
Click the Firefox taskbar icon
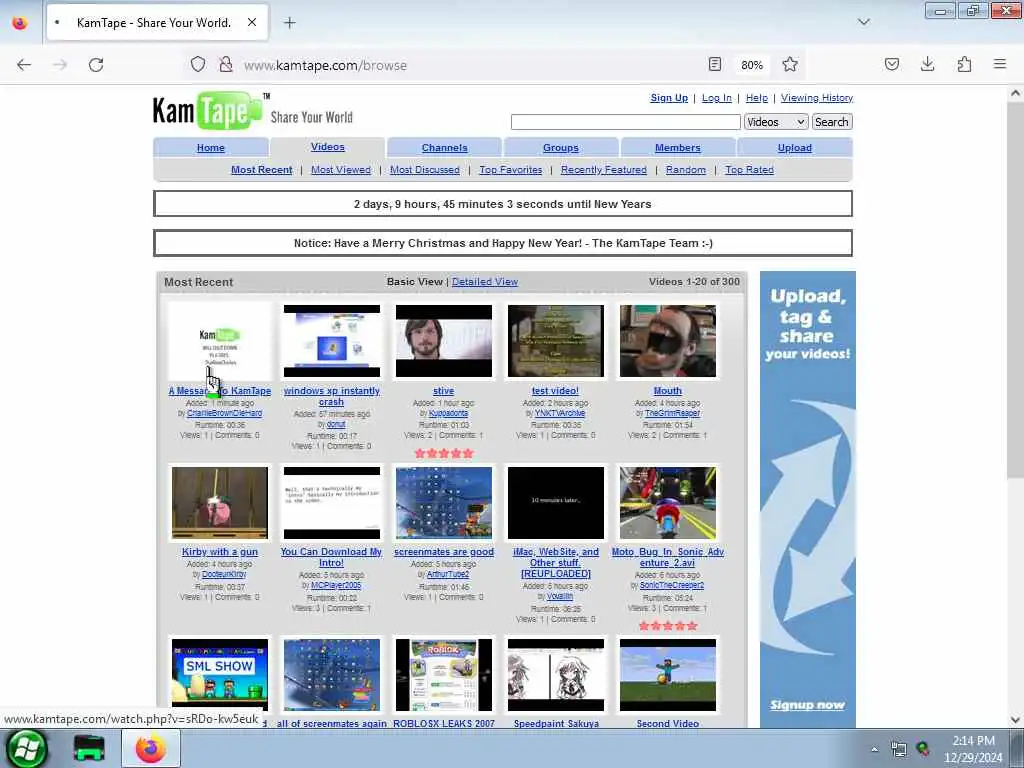pos(151,748)
